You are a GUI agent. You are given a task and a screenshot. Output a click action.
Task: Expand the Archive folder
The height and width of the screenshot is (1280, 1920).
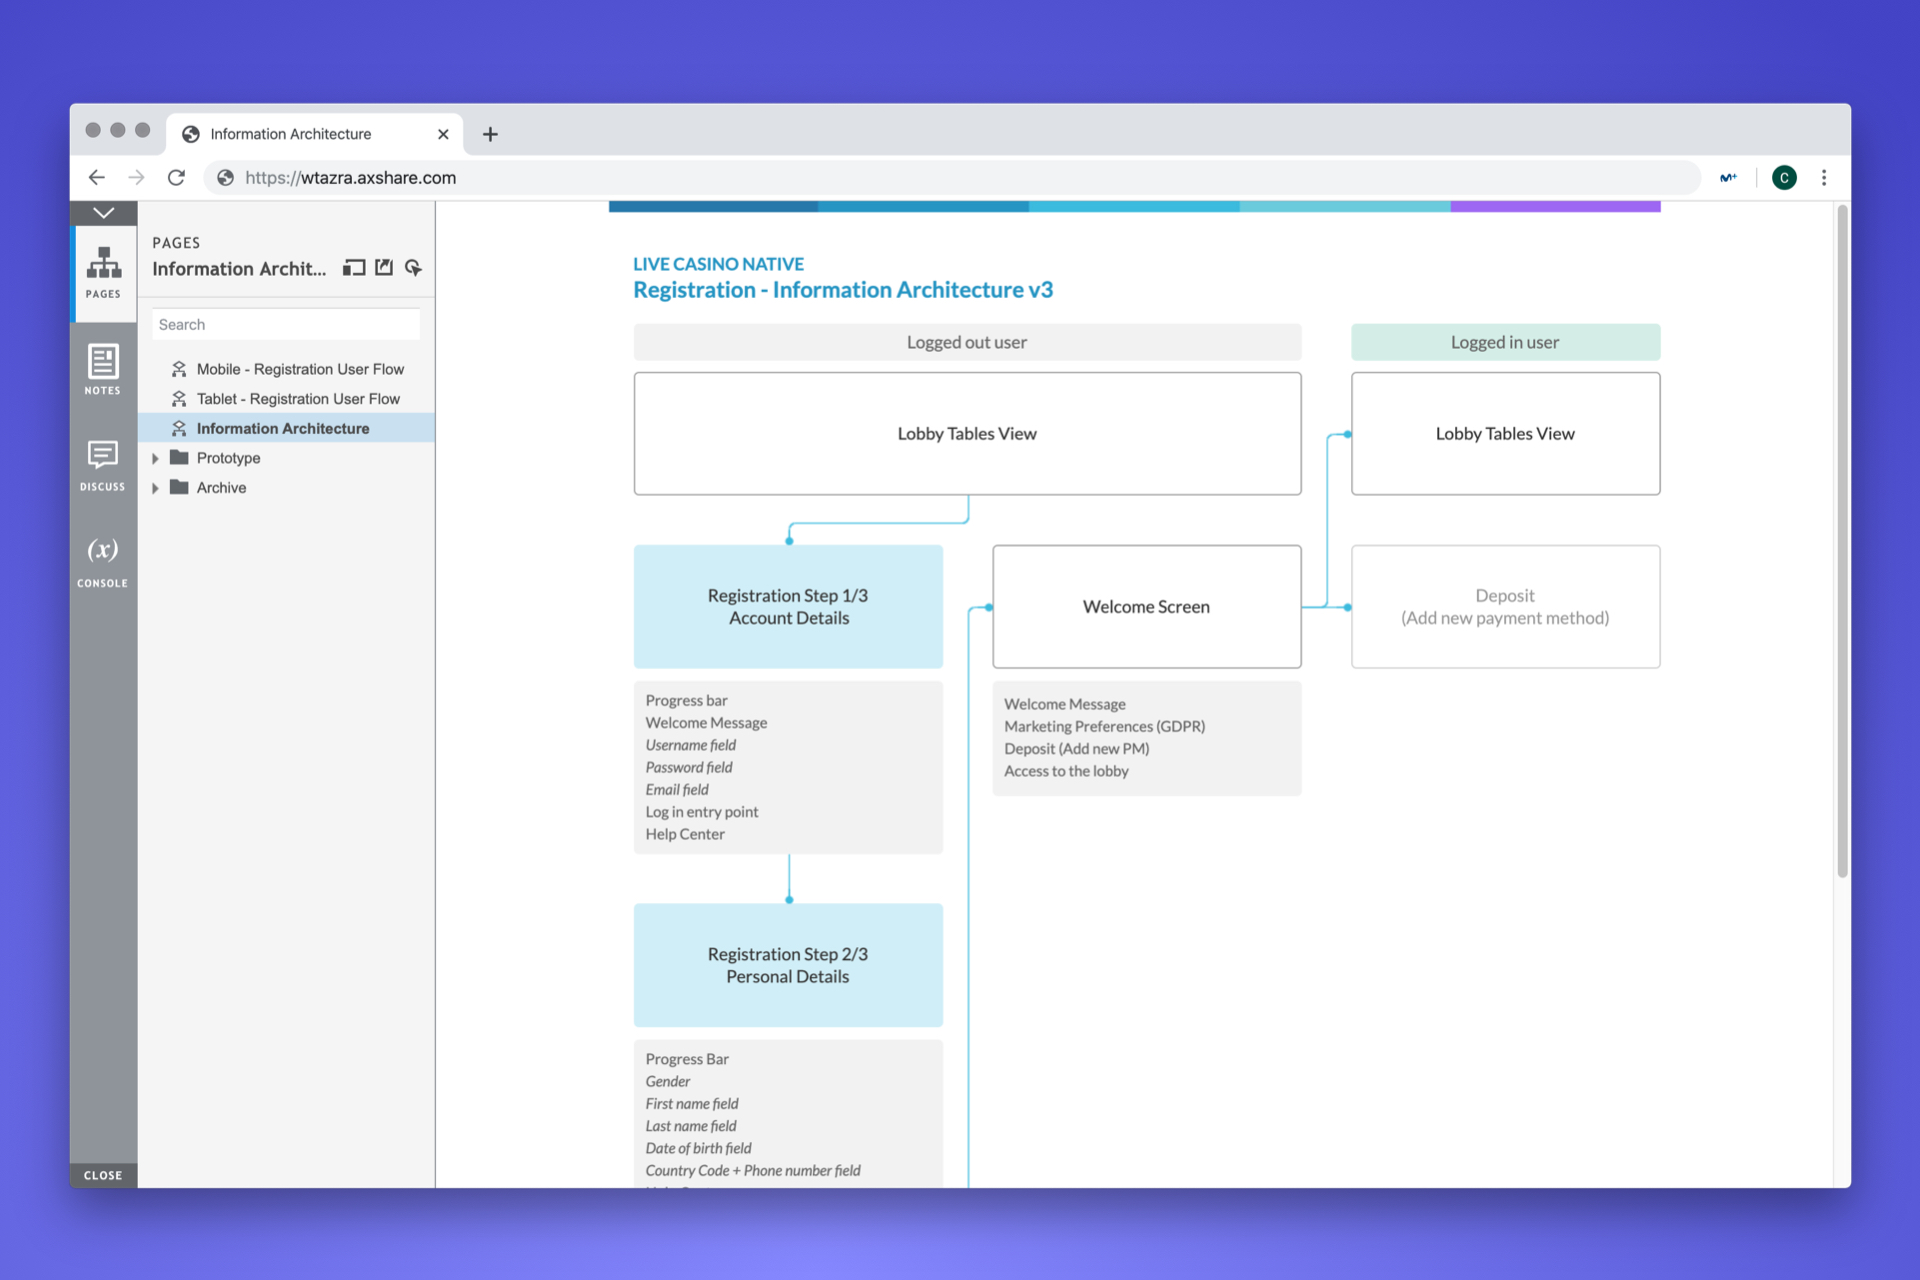tap(156, 488)
